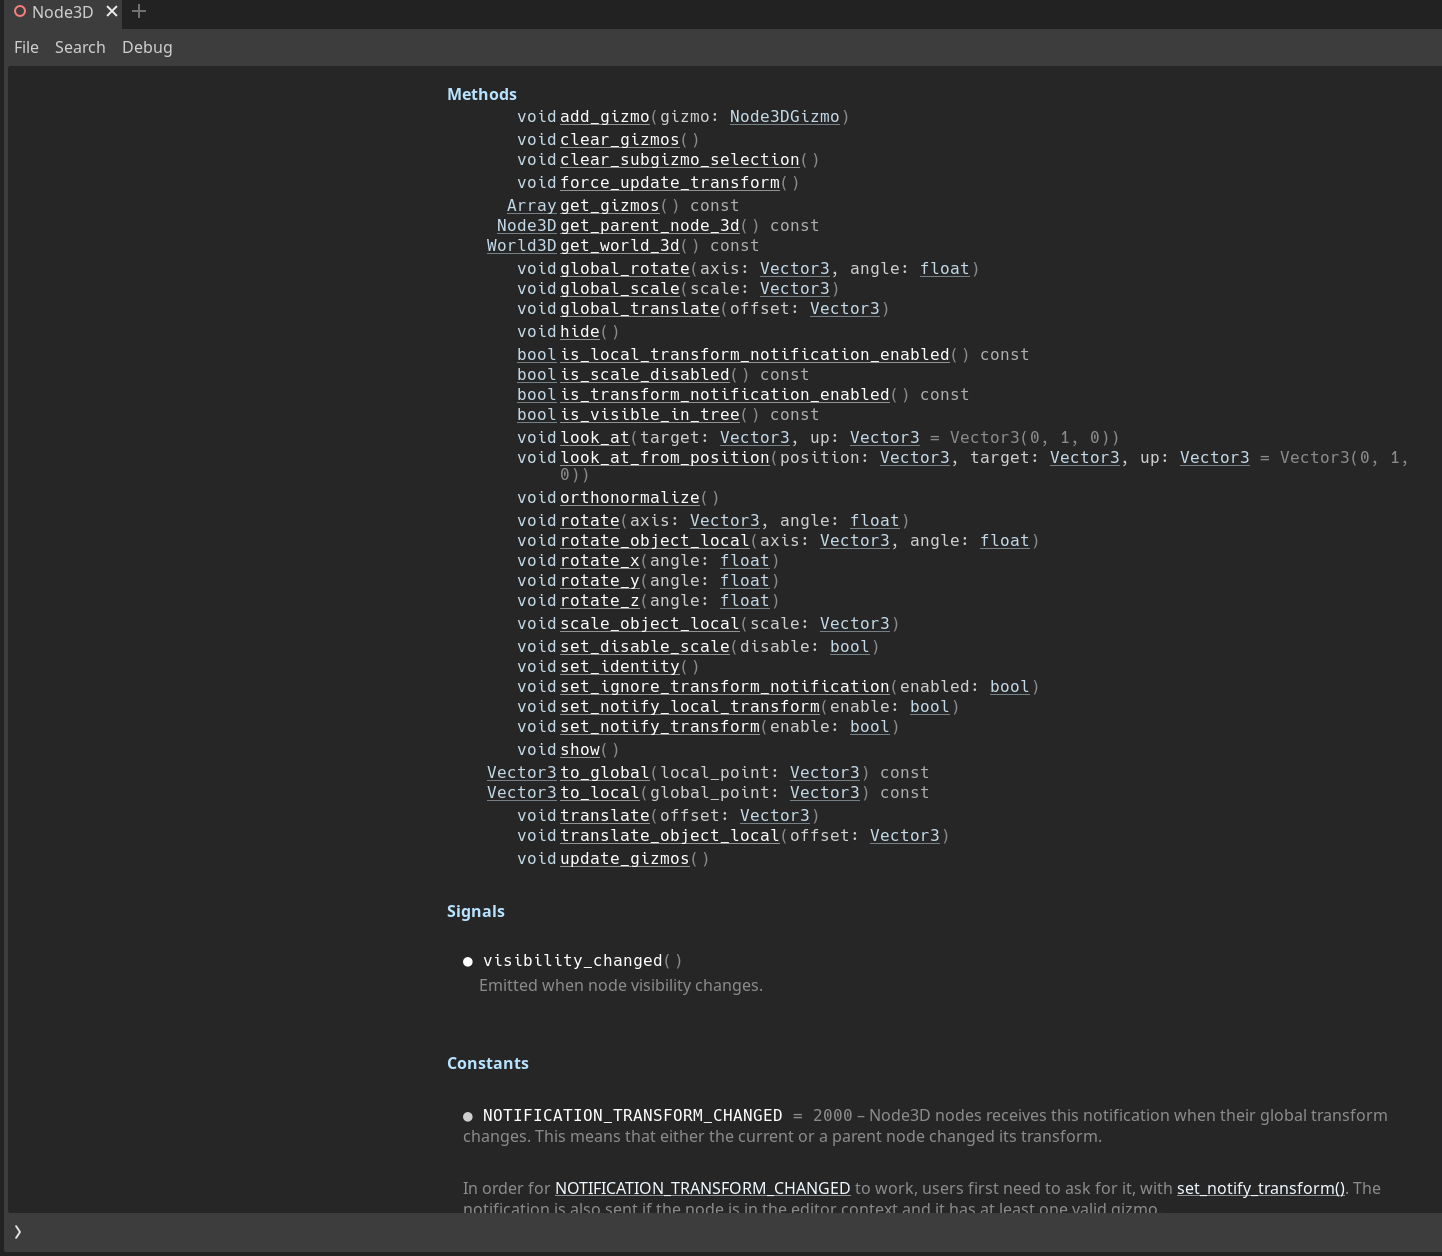Open a new tab with the plus icon

(138, 12)
